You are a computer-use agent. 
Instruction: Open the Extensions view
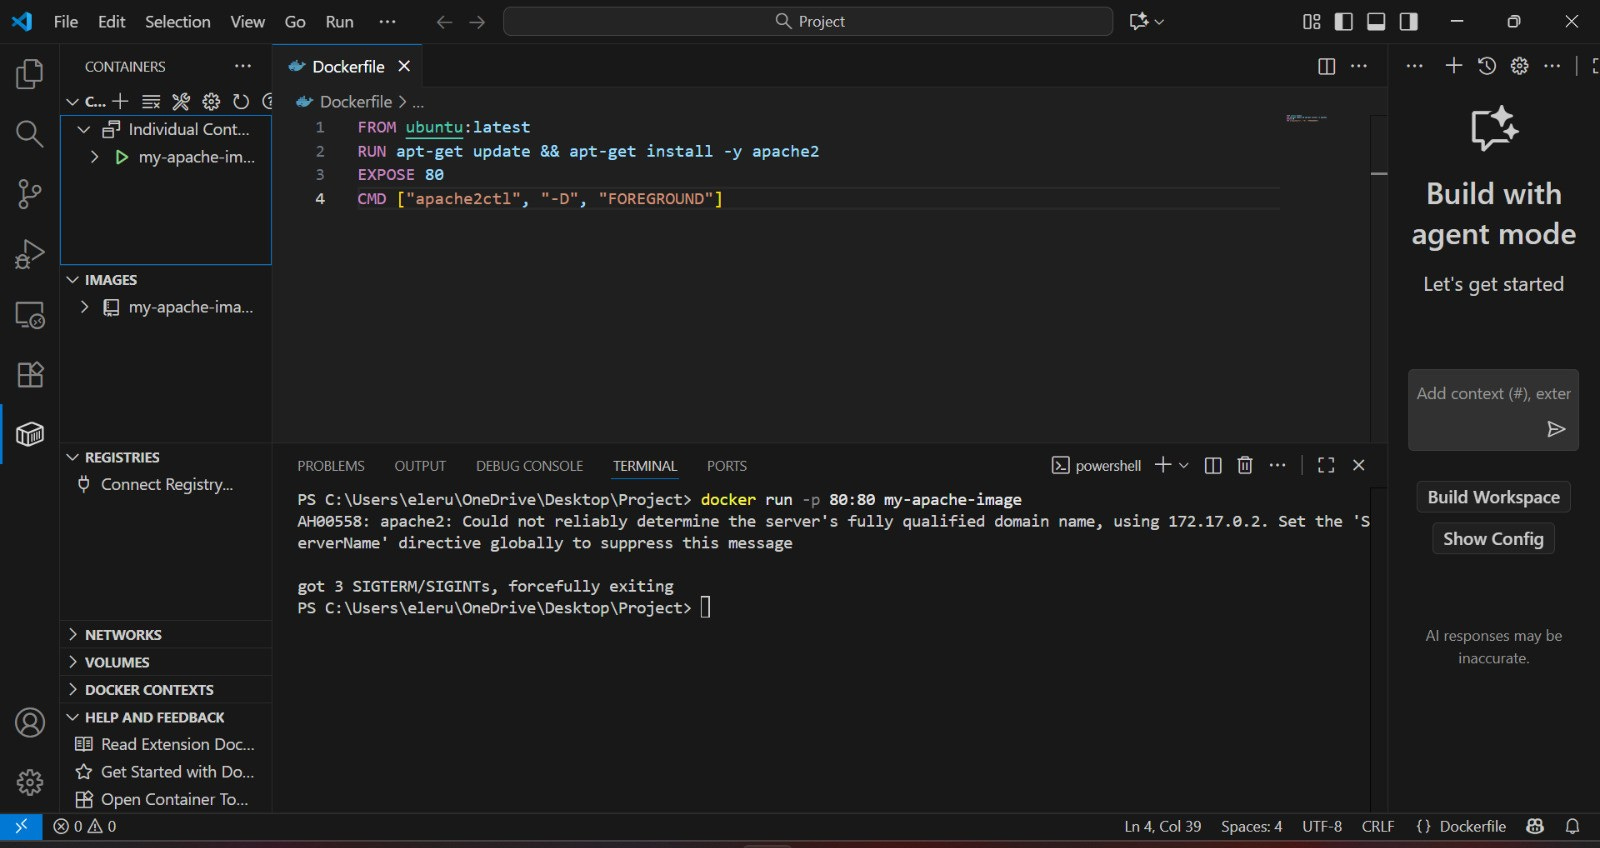30,375
